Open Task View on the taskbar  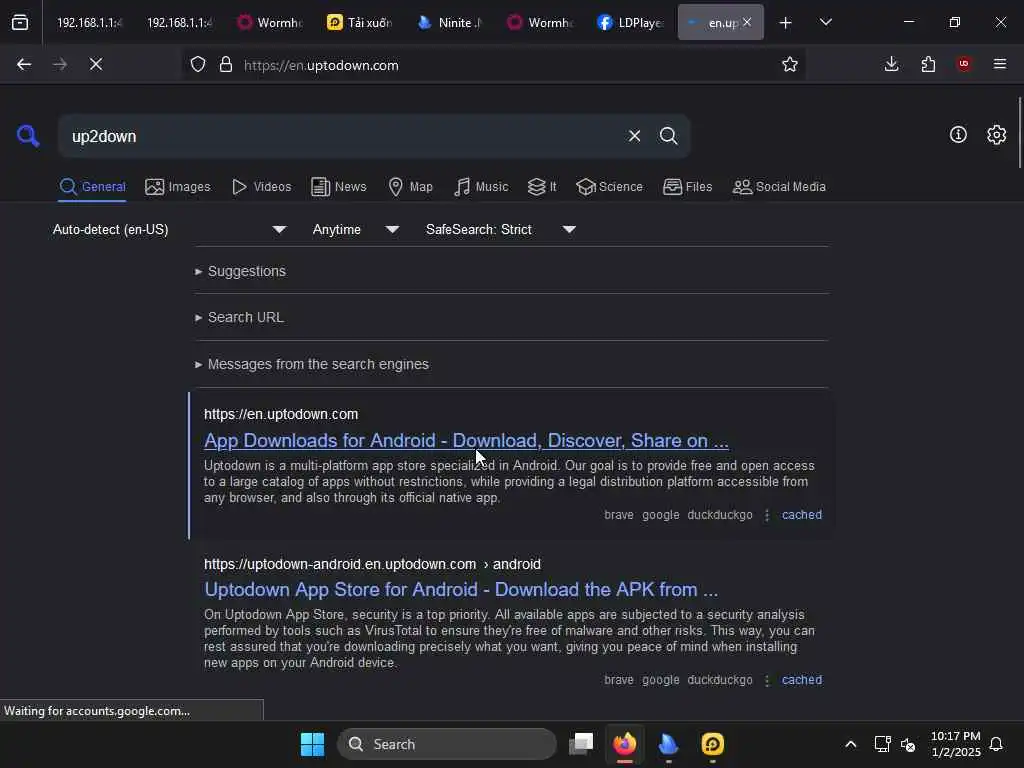[x=581, y=744]
